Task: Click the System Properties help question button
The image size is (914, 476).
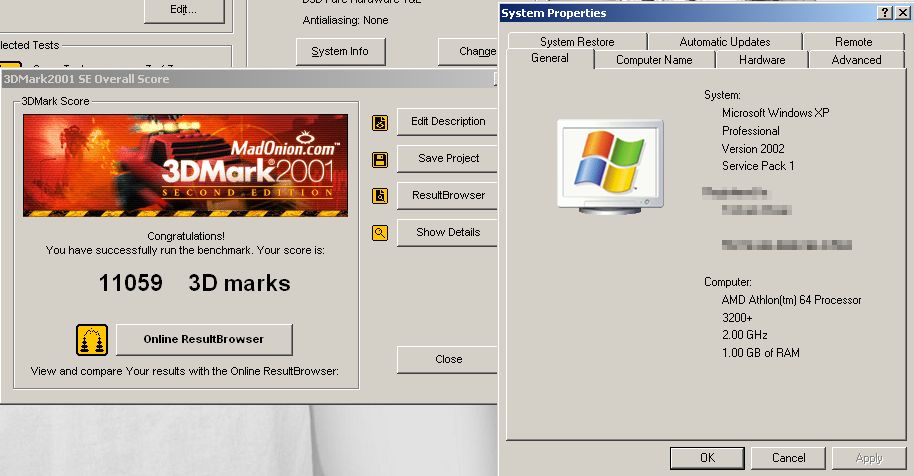Action: click(885, 13)
